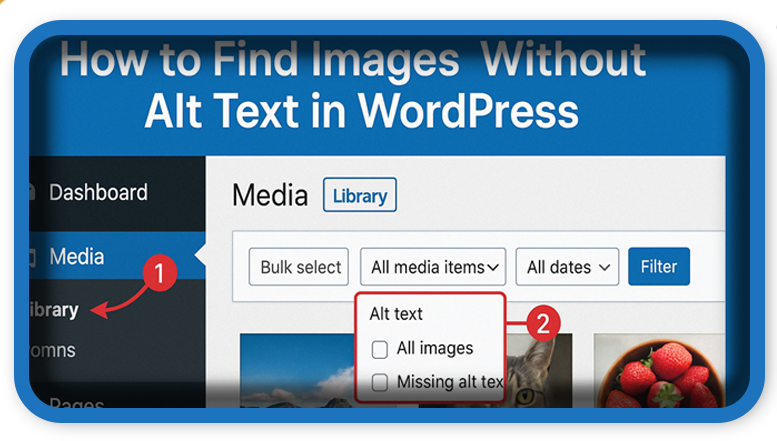Open the mountain landscape thumbnail
This screenshot has height=441, width=777.
tap(297, 371)
